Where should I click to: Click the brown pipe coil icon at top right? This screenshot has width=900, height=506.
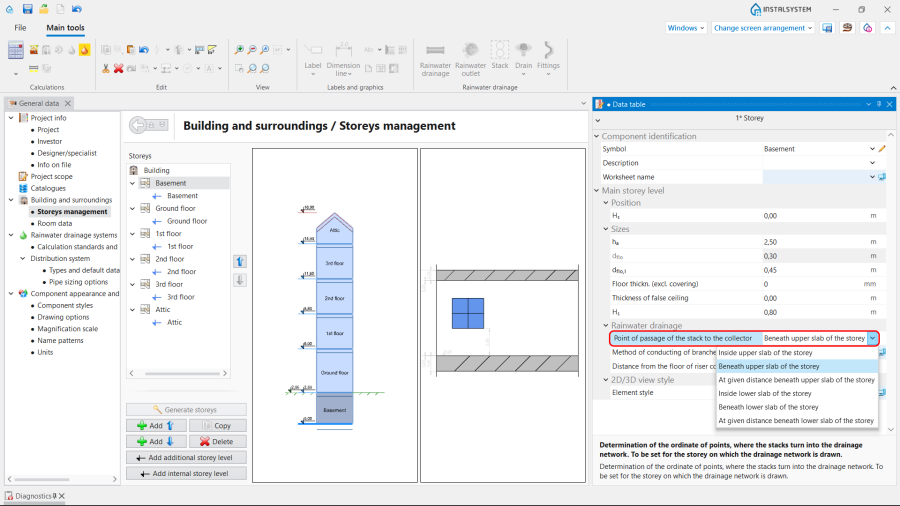[x=847, y=28]
